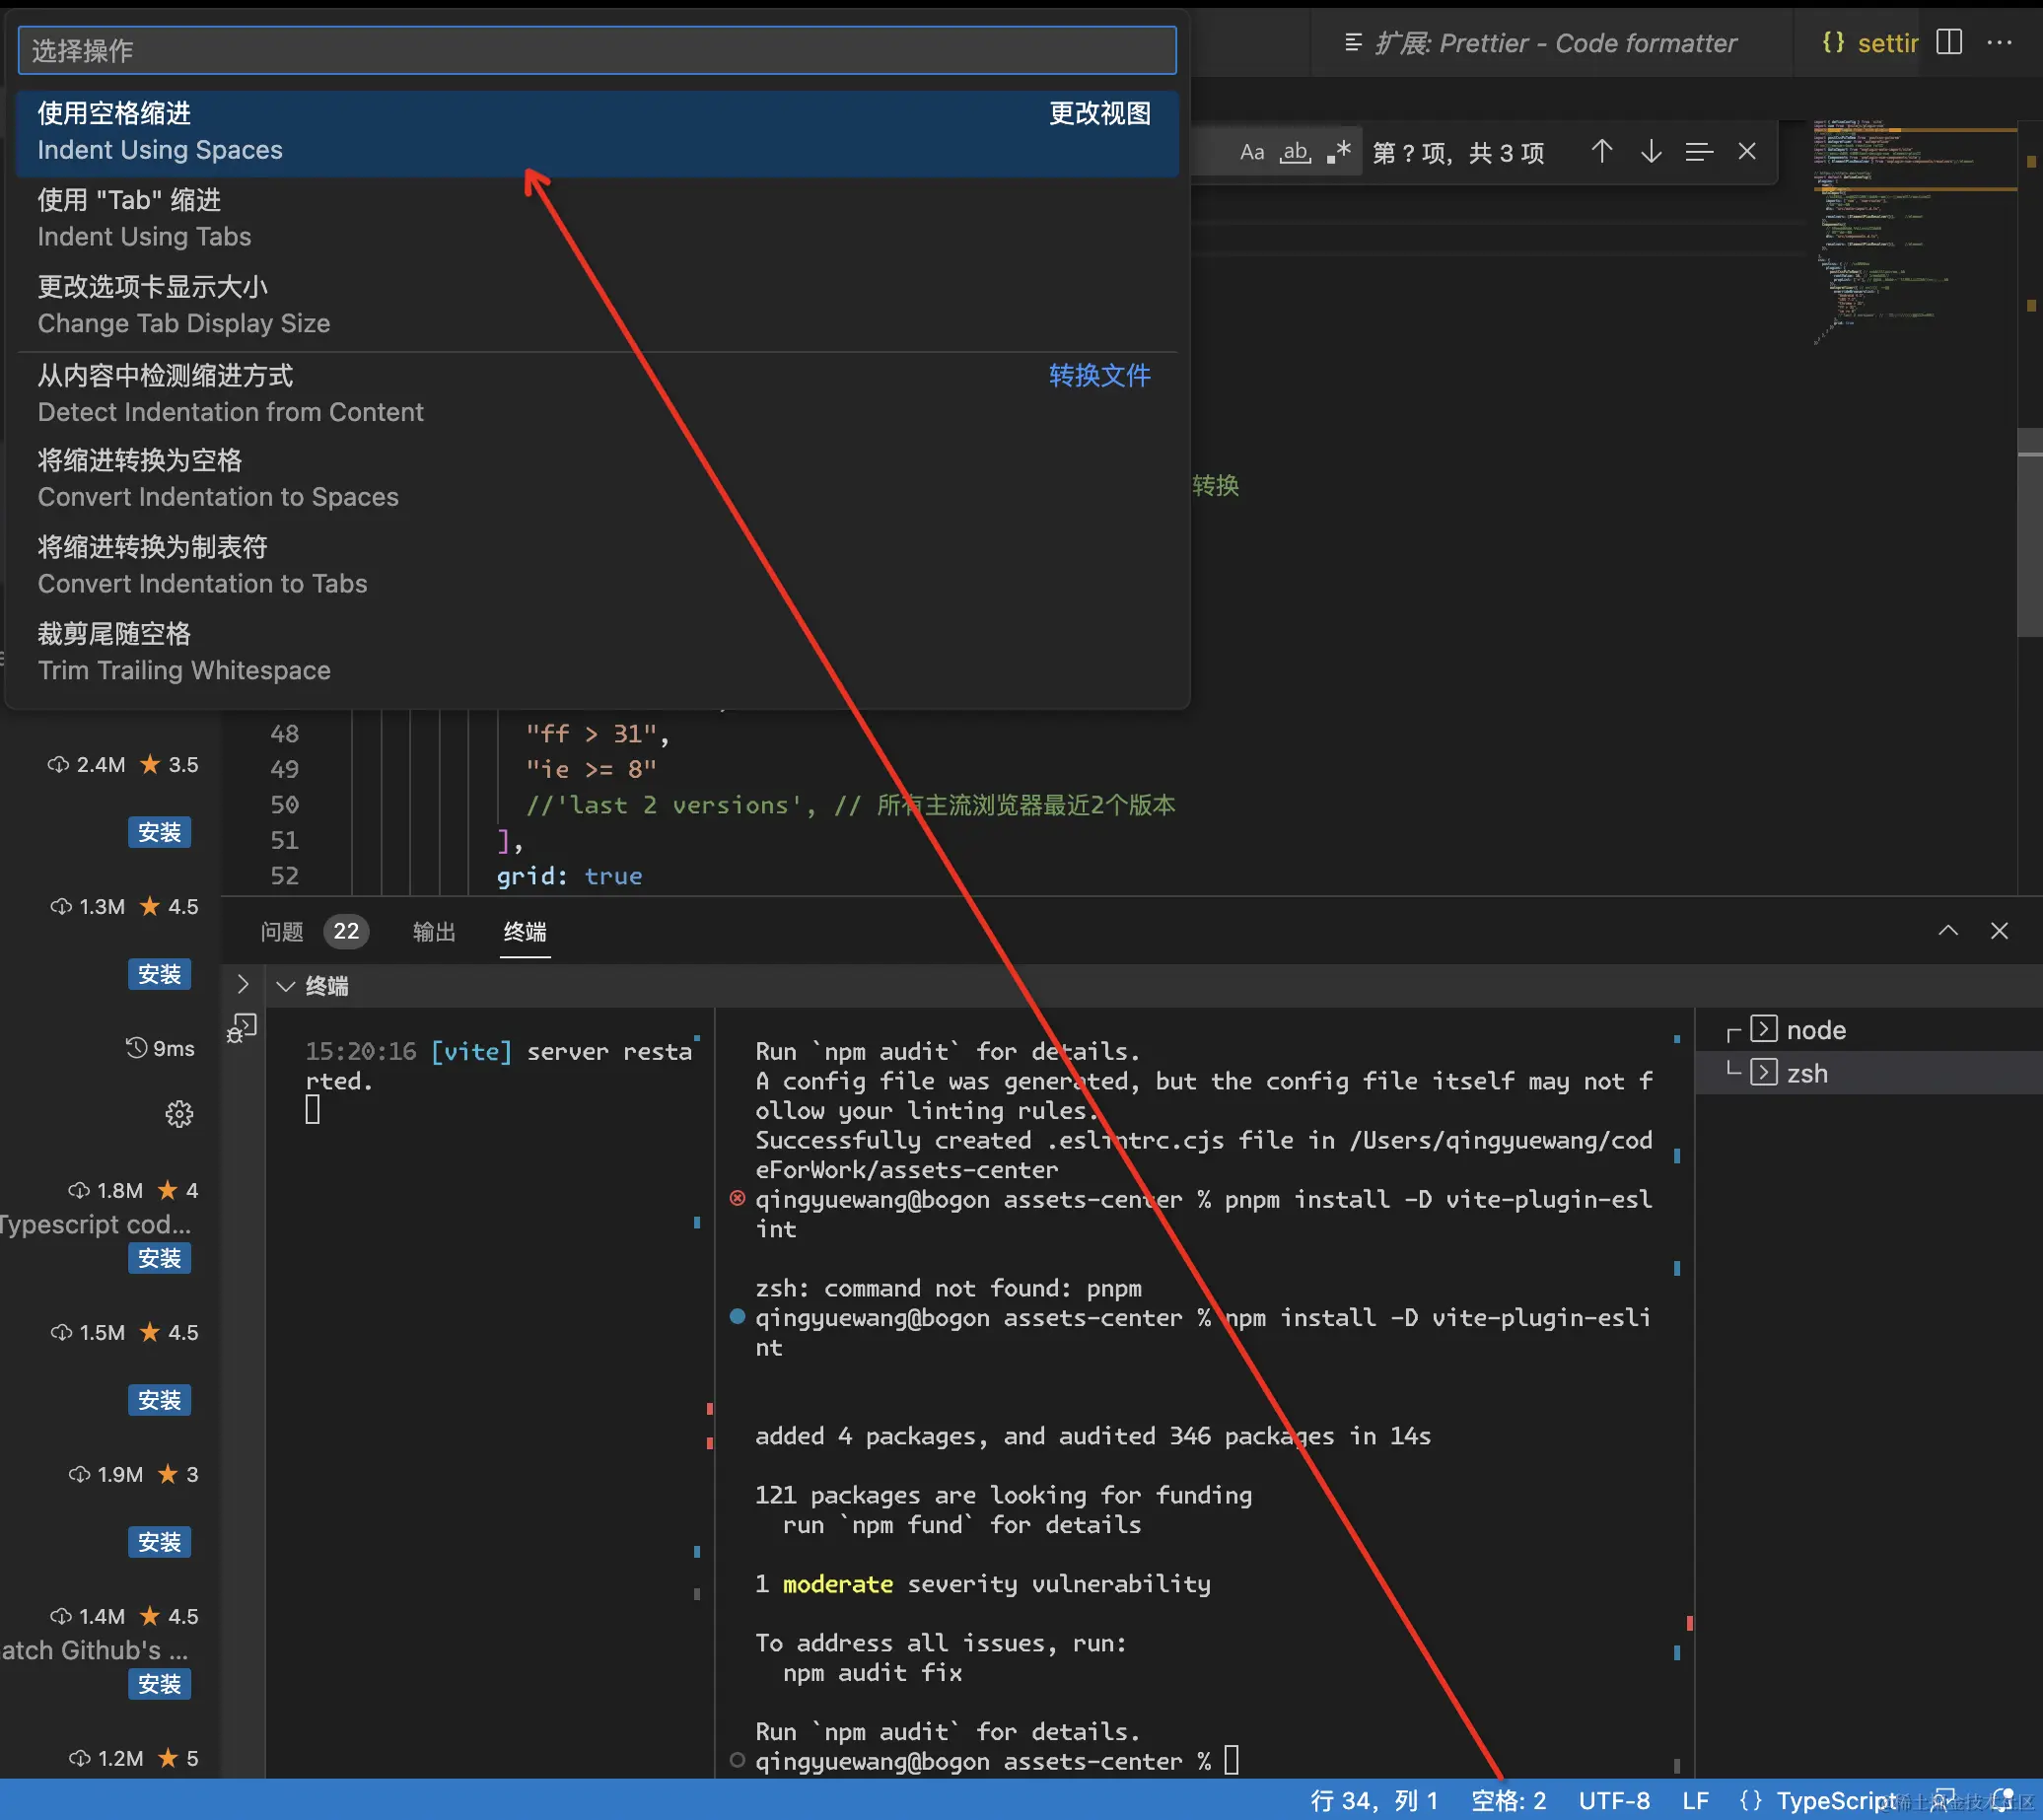Choose Convert Indentation to Spaces
Screen dimensions: 2043x1820
[x=597, y=479]
